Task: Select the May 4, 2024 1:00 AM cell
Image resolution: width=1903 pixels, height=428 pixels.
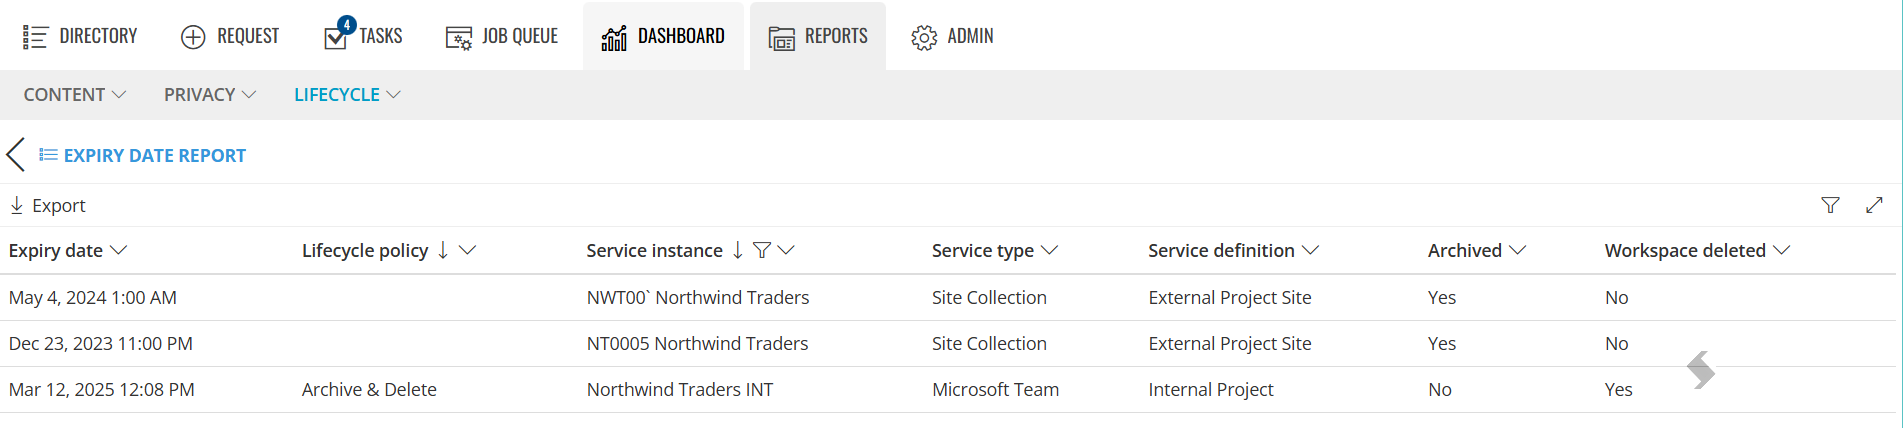Action: (x=93, y=297)
